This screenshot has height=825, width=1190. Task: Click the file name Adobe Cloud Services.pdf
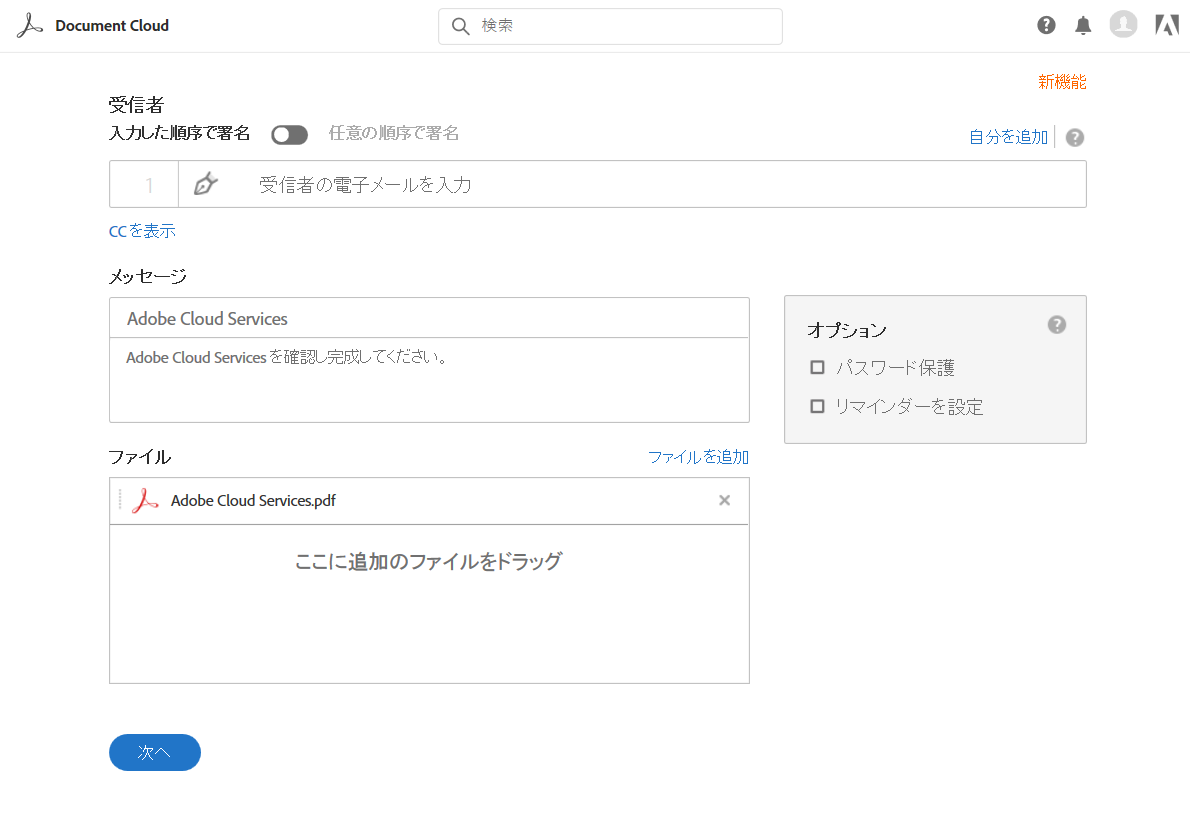253,501
